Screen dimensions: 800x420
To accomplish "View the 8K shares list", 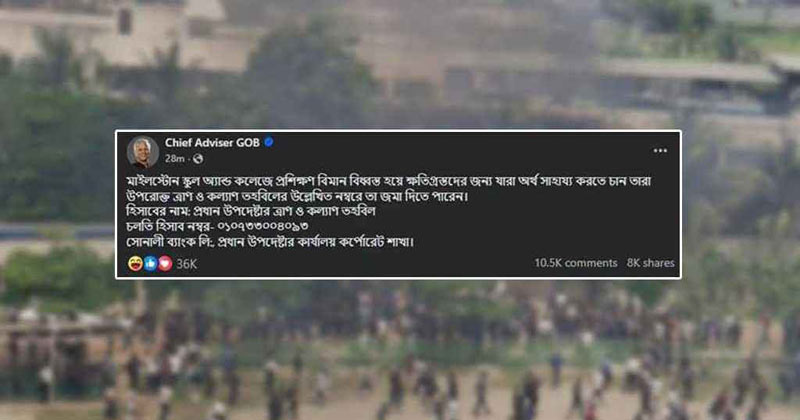I will click(x=651, y=263).
